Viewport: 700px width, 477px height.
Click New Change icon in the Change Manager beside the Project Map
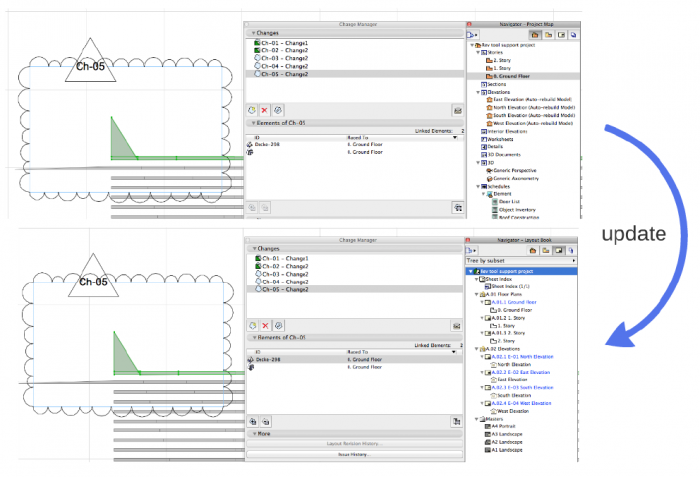(x=252, y=110)
